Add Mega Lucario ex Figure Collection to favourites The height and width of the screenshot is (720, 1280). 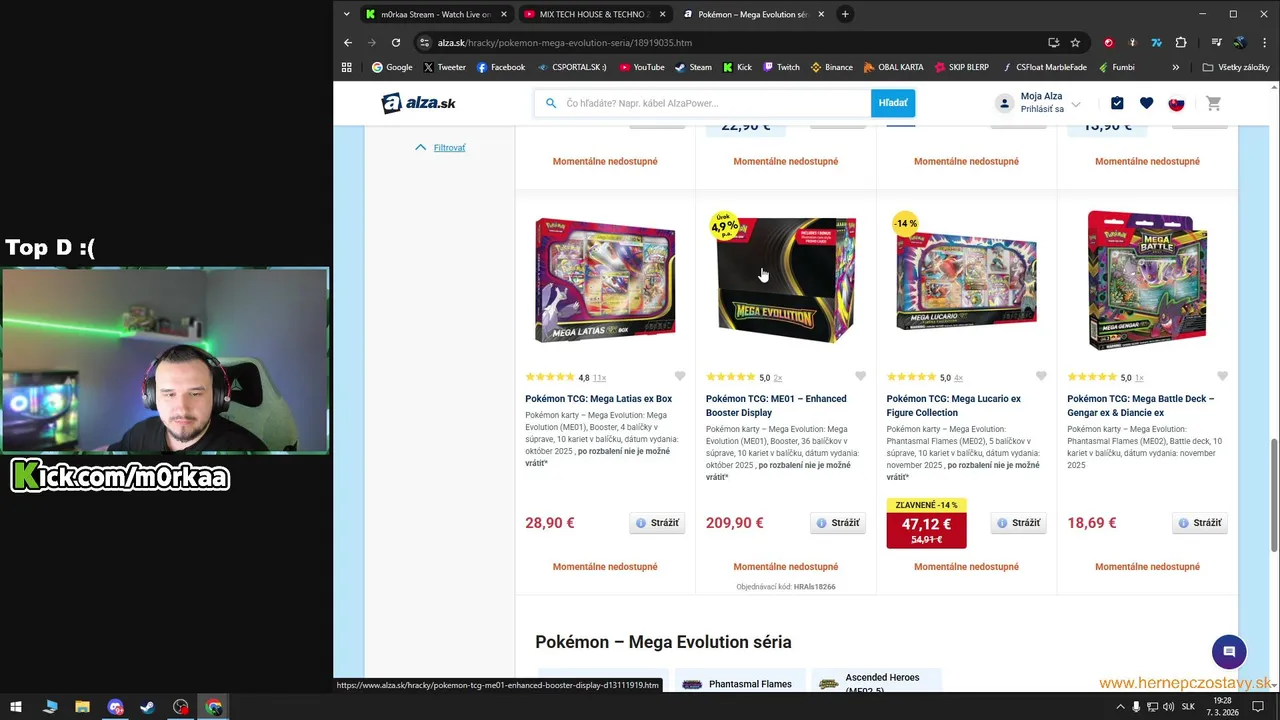1041,376
